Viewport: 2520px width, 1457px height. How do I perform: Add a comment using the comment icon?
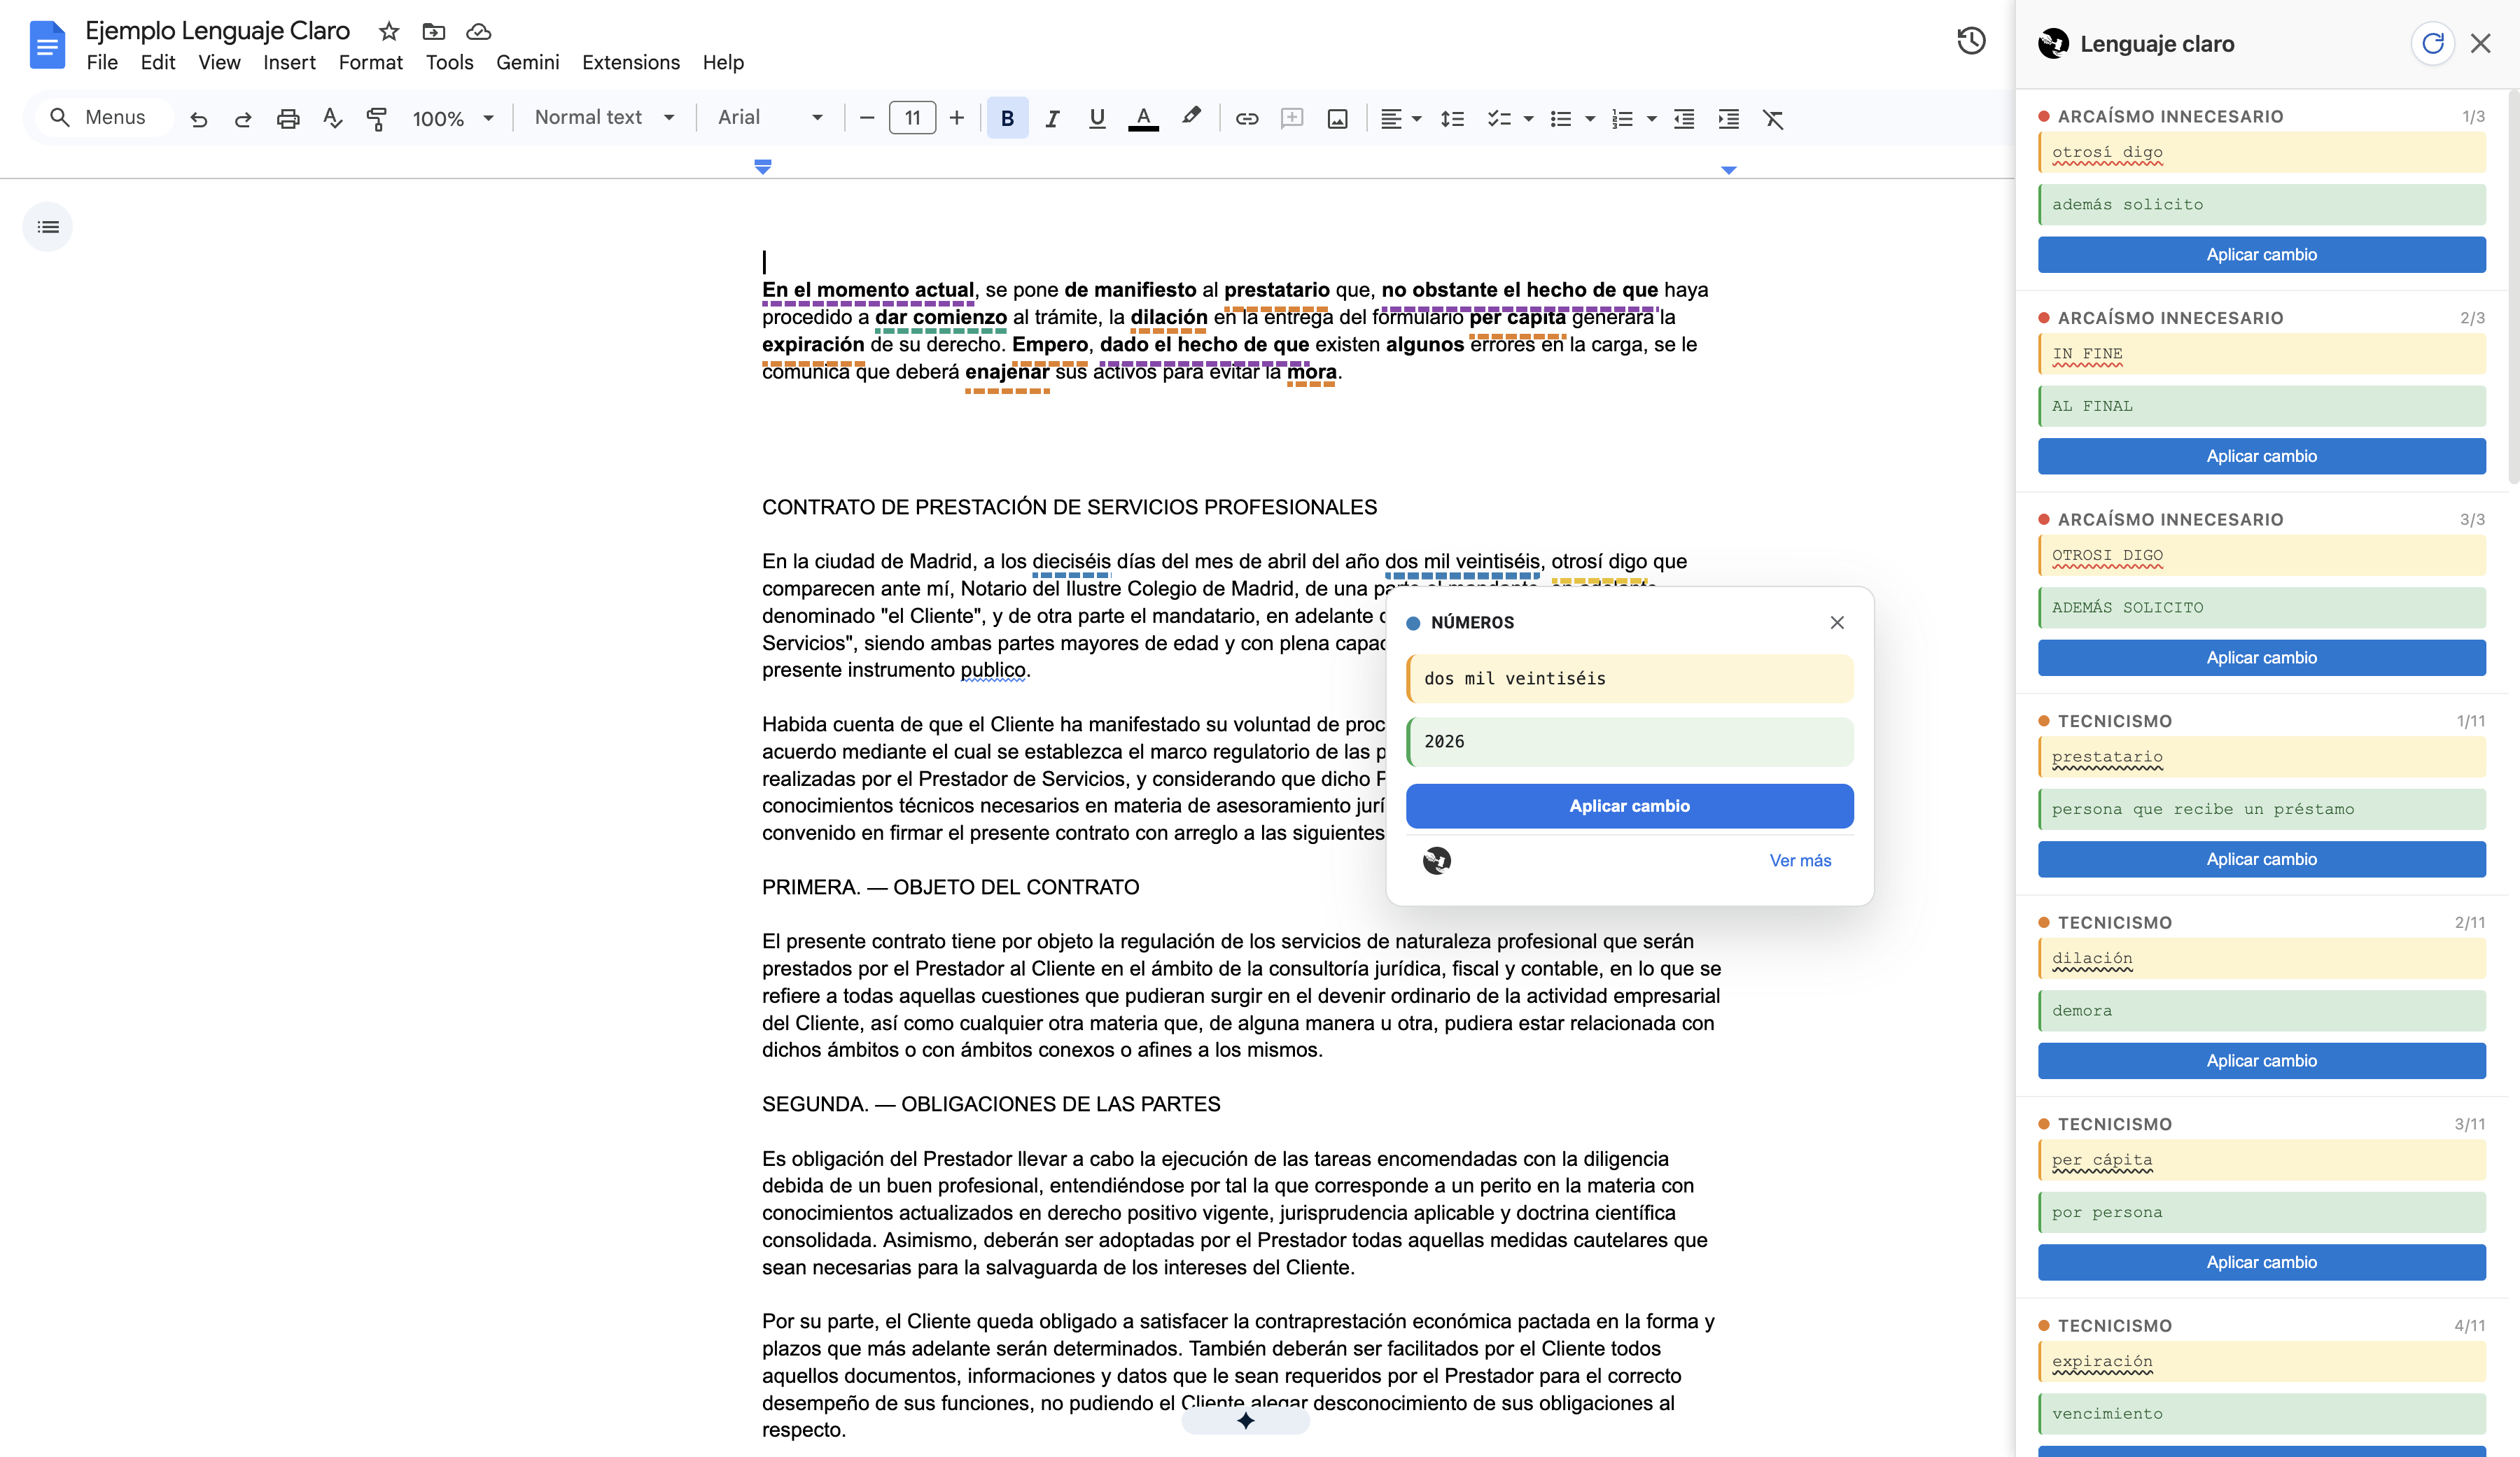tap(1292, 118)
